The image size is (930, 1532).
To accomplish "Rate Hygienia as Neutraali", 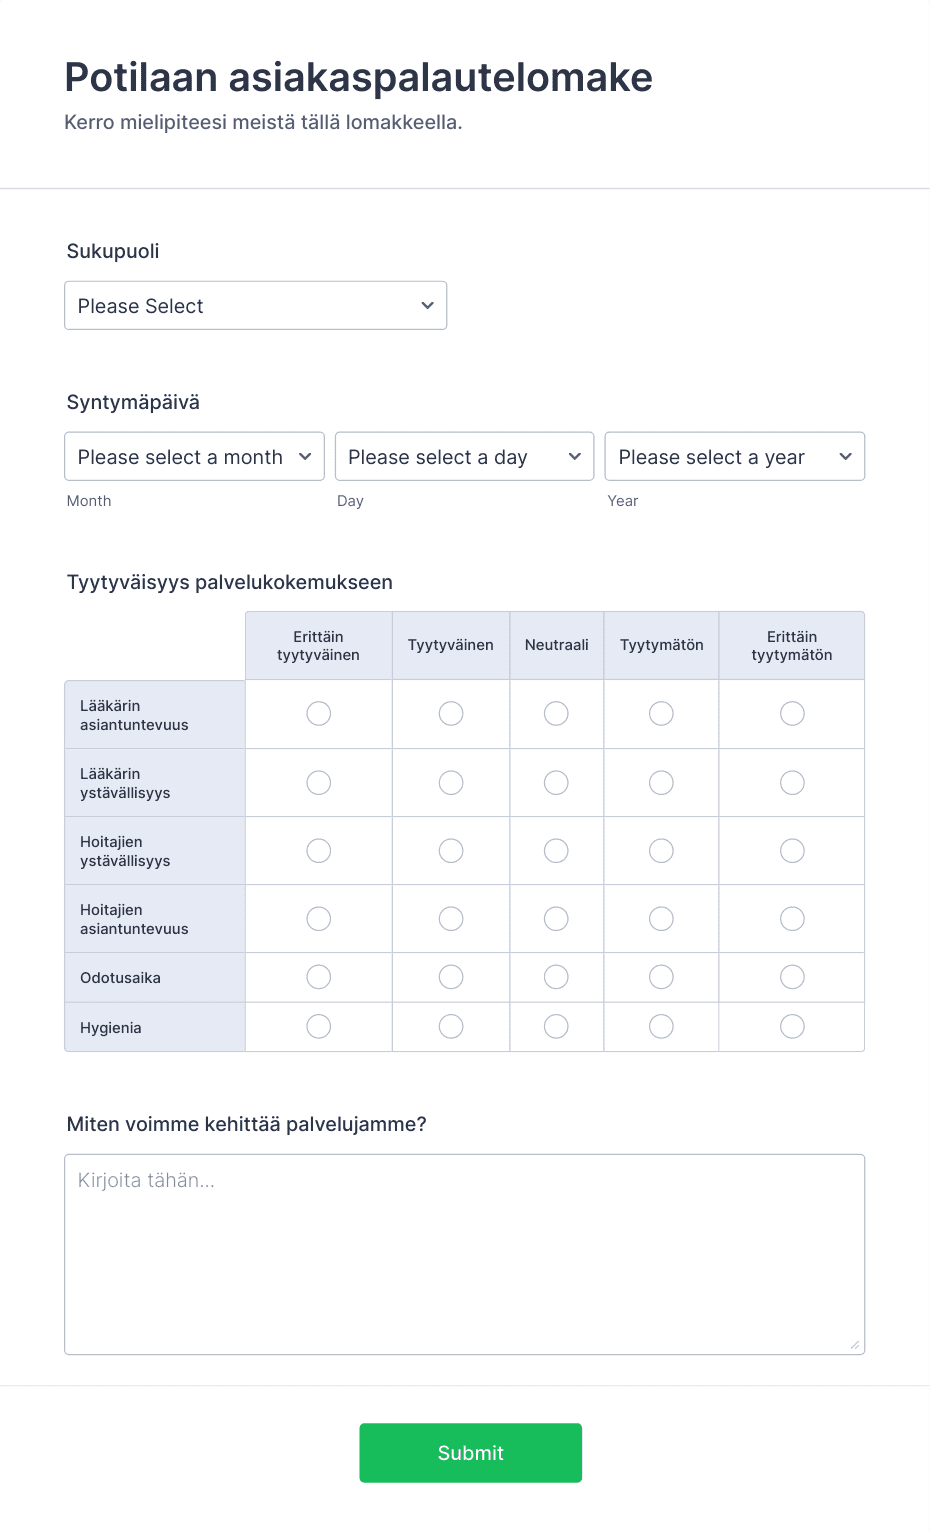I will [x=556, y=1026].
